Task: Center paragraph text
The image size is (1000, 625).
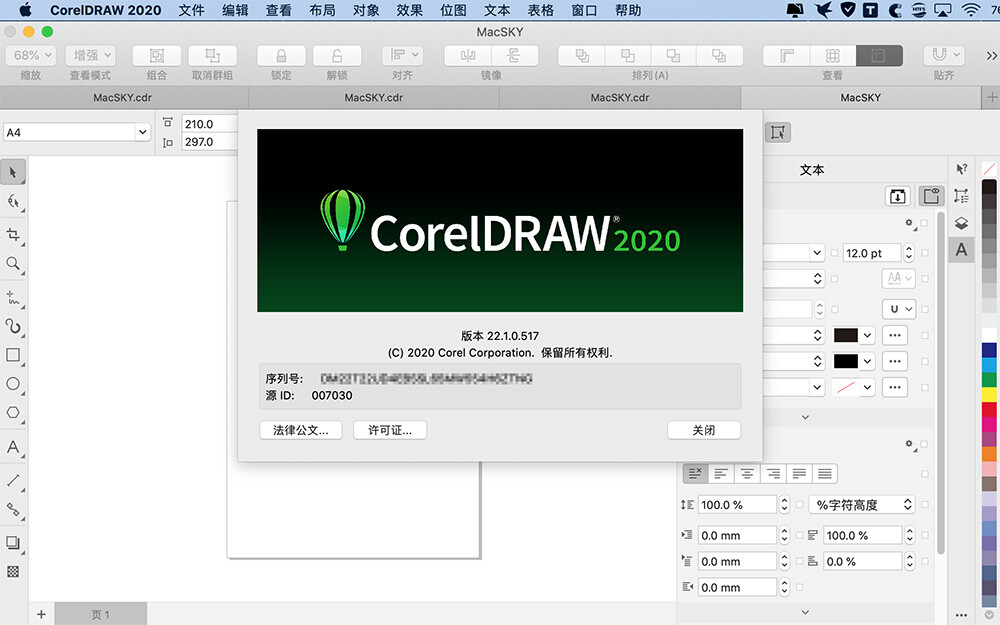Action: tap(747, 473)
